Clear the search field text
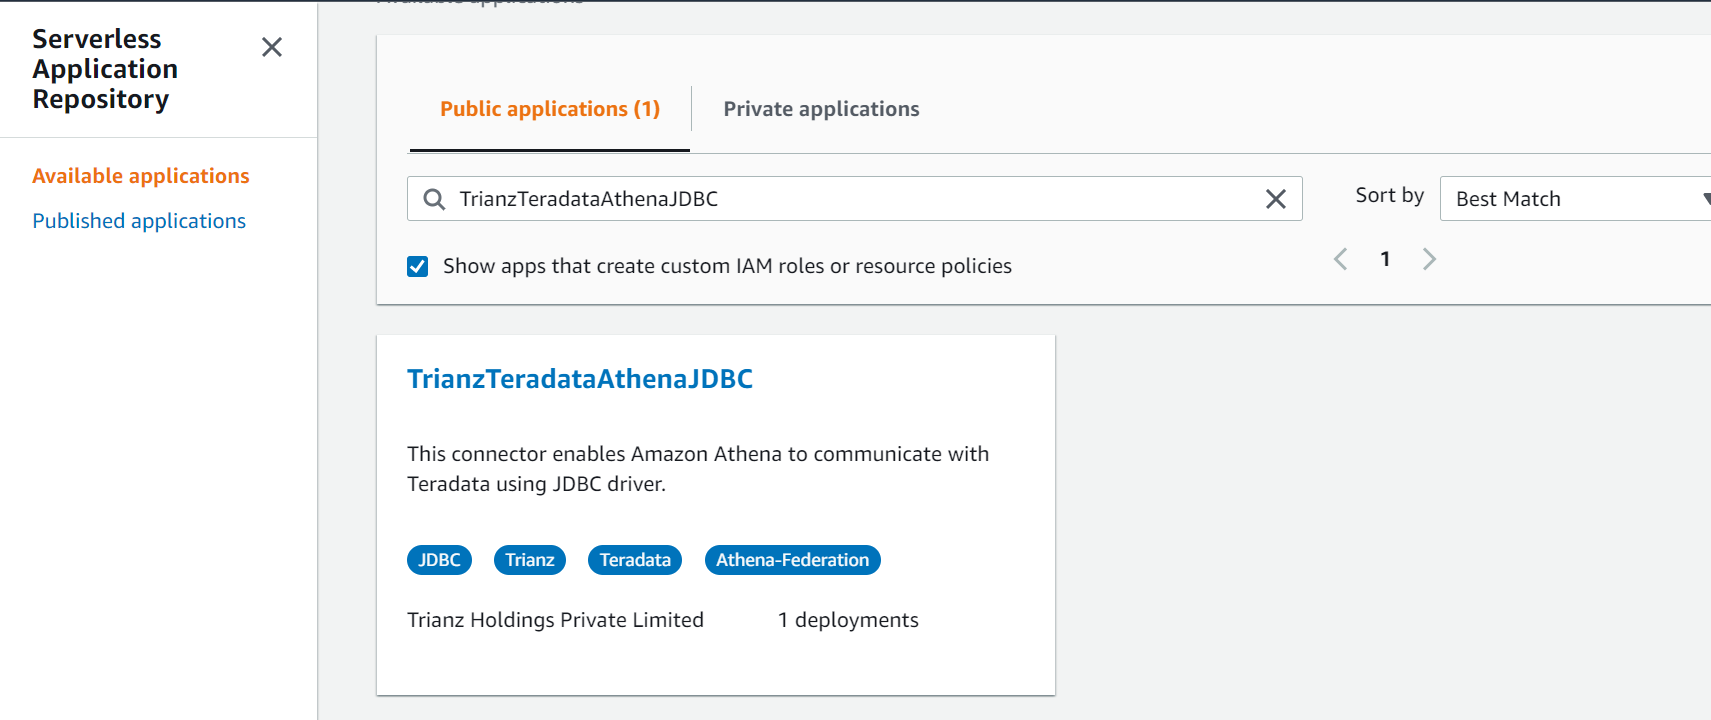 (x=1275, y=199)
